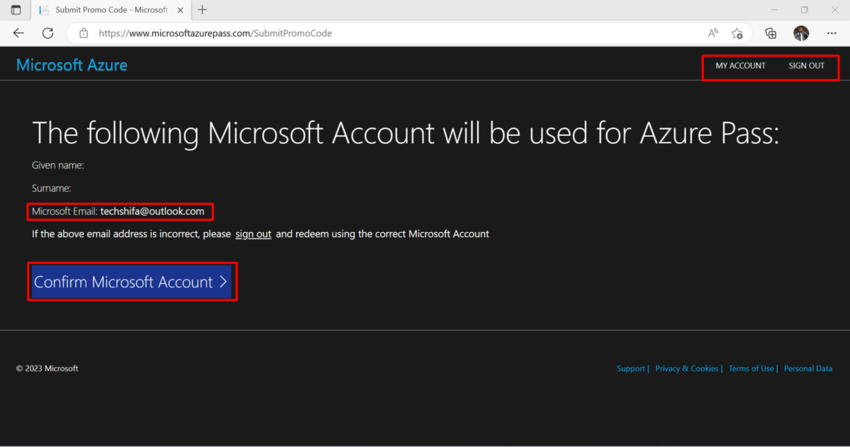Viewport: 850px width, 447px height.
Task: Select the Submit Promo Code tab
Action: tap(111, 10)
